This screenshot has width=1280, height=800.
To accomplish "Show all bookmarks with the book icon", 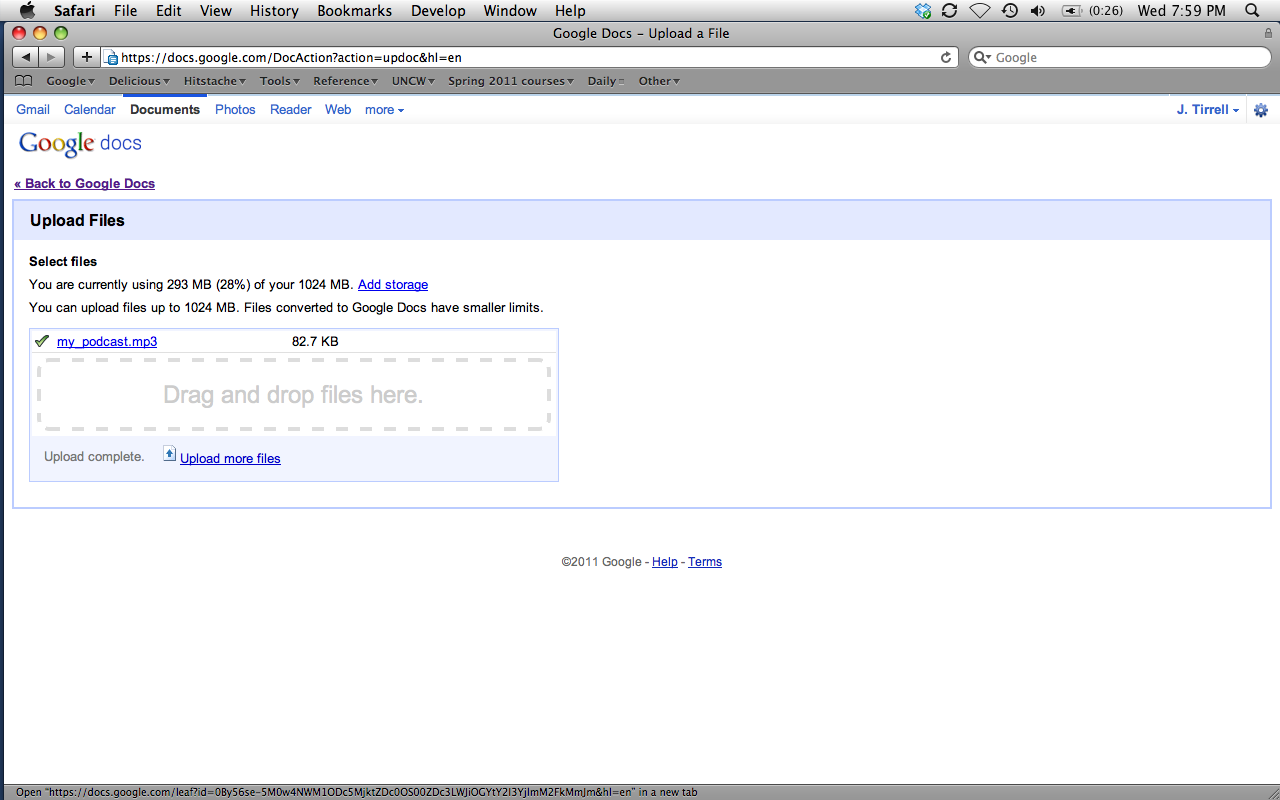I will click(24, 81).
